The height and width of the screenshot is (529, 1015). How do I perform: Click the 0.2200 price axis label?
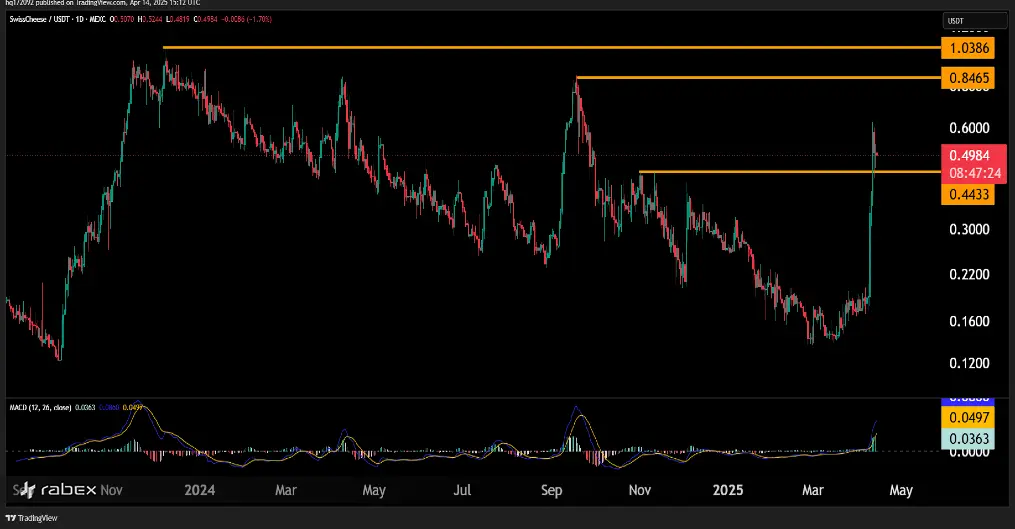coord(969,275)
